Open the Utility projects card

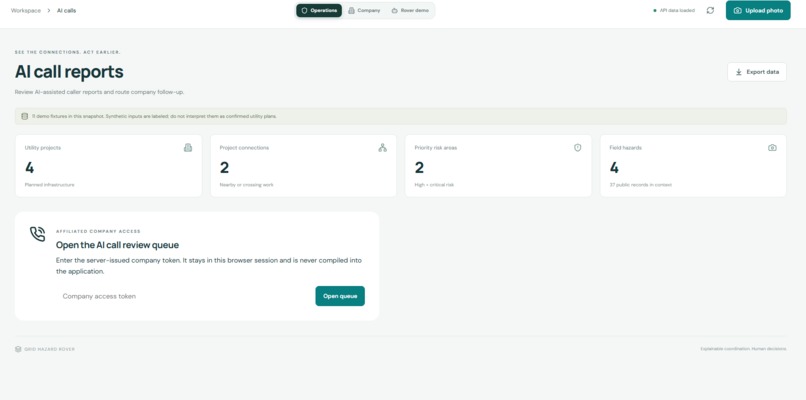pyautogui.click(x=108, y=166)
